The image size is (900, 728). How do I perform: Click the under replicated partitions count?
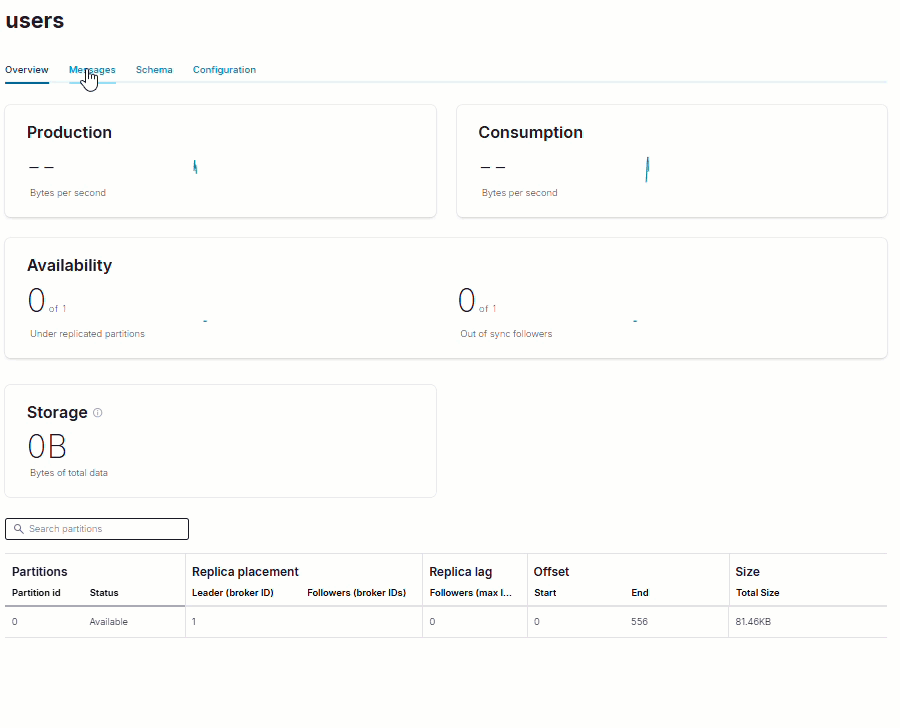pyautogui.click(x=37, y=301)
